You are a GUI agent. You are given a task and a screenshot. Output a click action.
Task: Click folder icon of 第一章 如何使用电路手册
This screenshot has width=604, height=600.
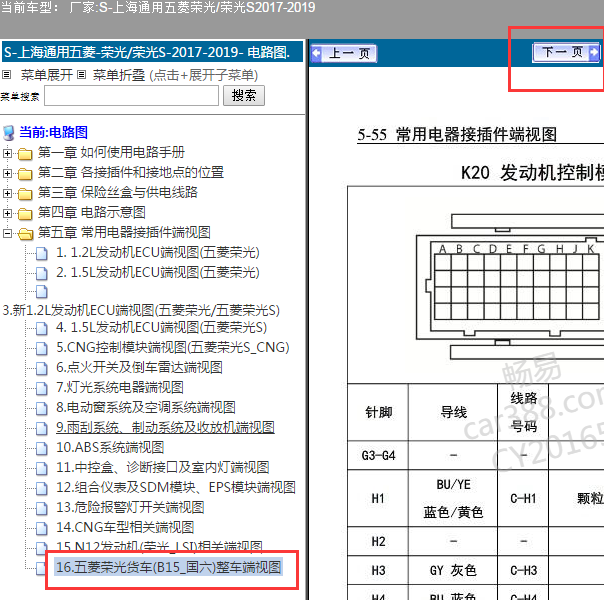25,154
